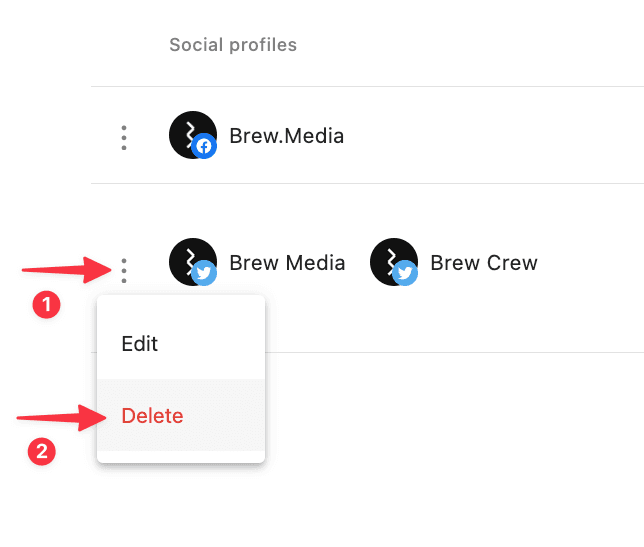Click Twitter badge on Brew Crew avatar
Image resolution: width=644 pixels, height=547 pixels.
(405, 273)
